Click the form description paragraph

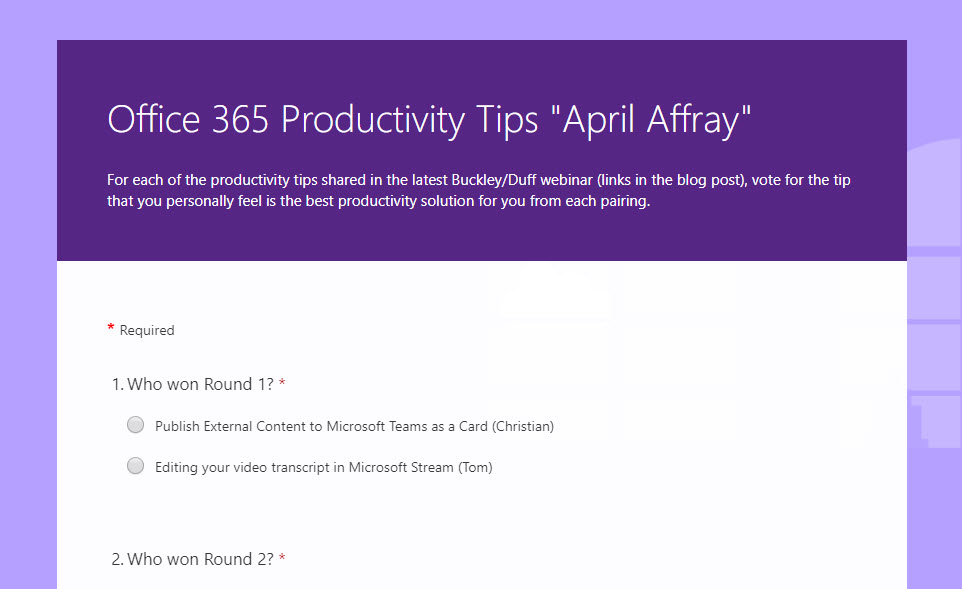pyautogui.click(x=478, y=190)
